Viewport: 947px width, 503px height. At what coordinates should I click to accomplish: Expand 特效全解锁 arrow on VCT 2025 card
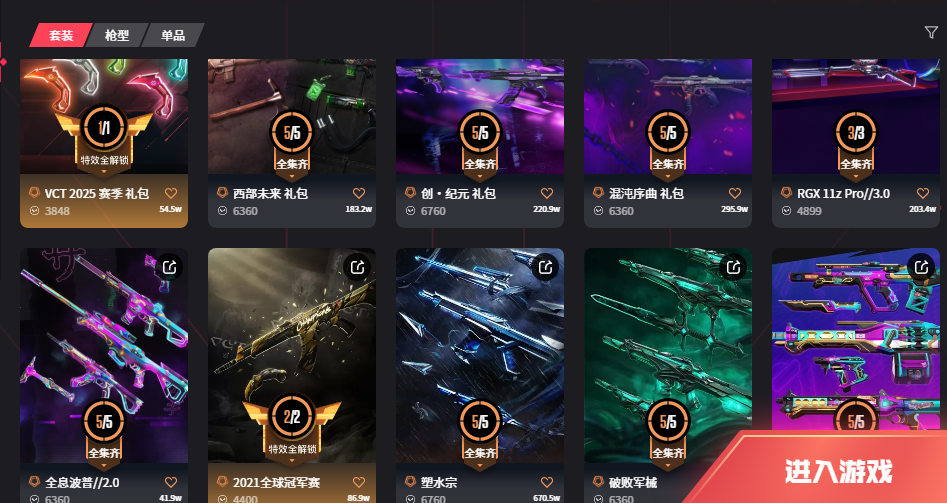[x=104, y=173]
